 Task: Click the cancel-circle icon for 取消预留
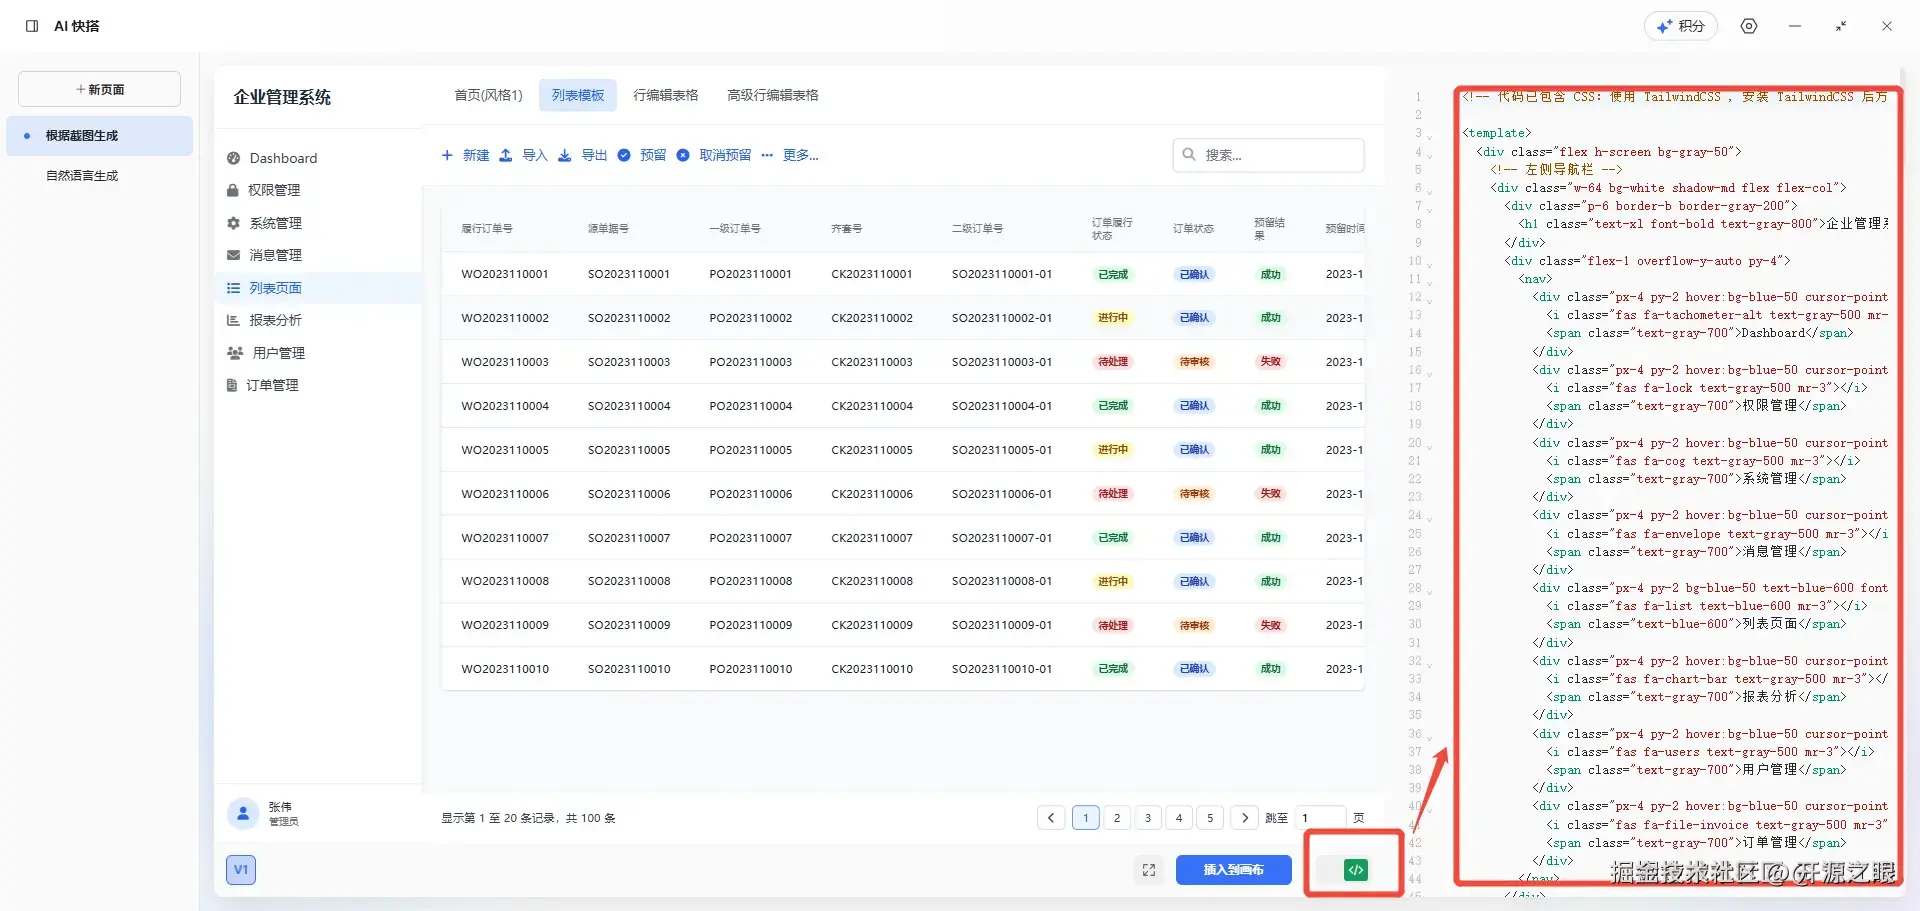click(x=683, y=155)
